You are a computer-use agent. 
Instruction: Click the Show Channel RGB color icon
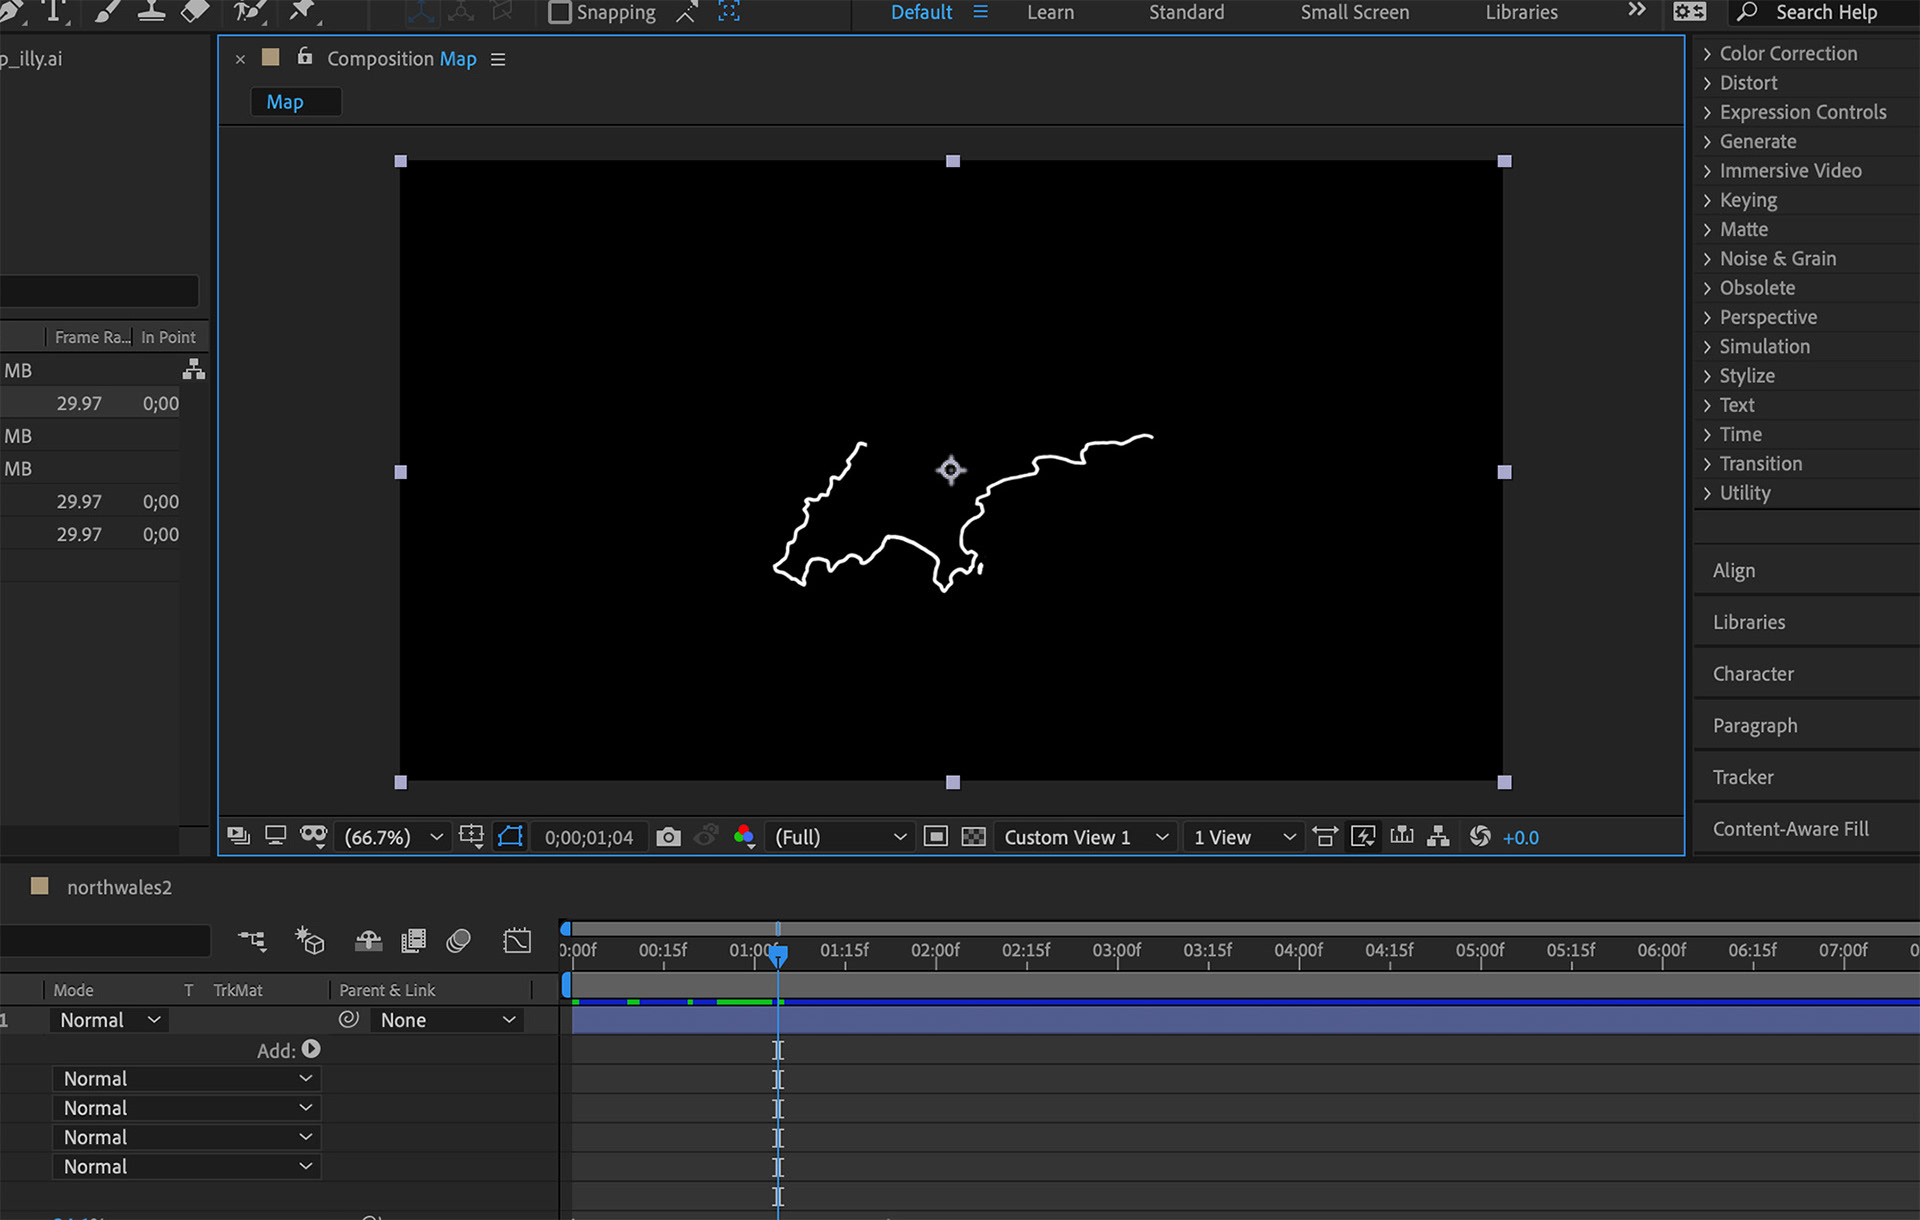743,837
